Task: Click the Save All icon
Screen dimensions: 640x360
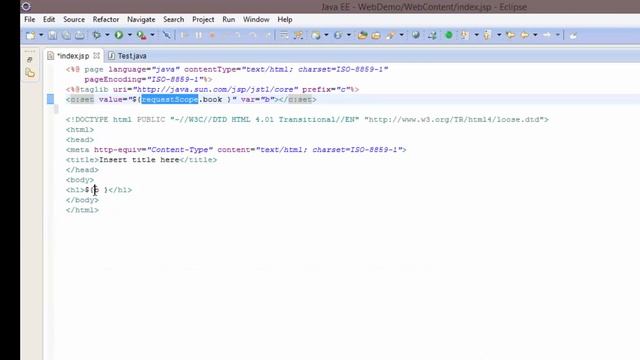Action: (x=66, y=36)
